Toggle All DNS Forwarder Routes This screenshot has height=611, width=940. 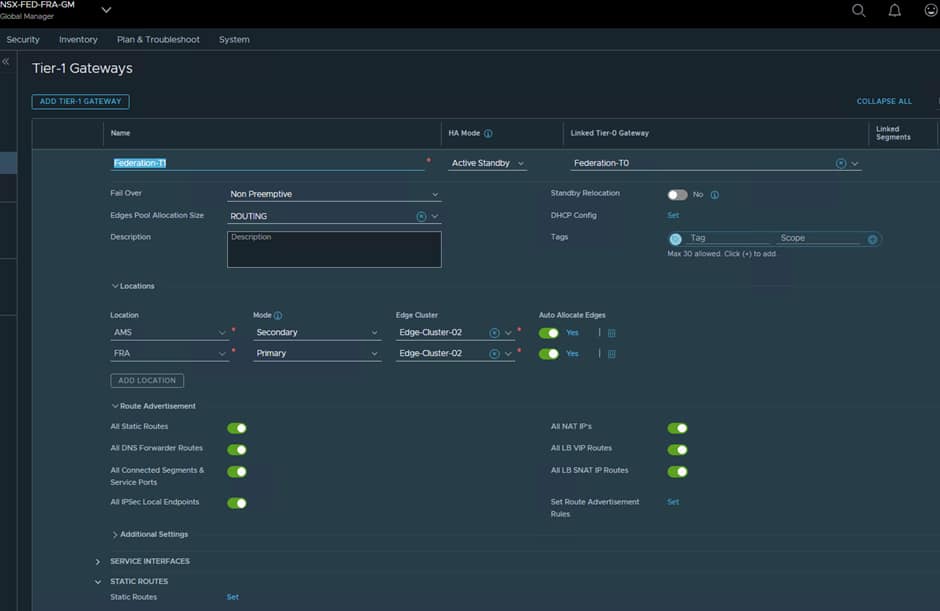[x=237, y=449]
